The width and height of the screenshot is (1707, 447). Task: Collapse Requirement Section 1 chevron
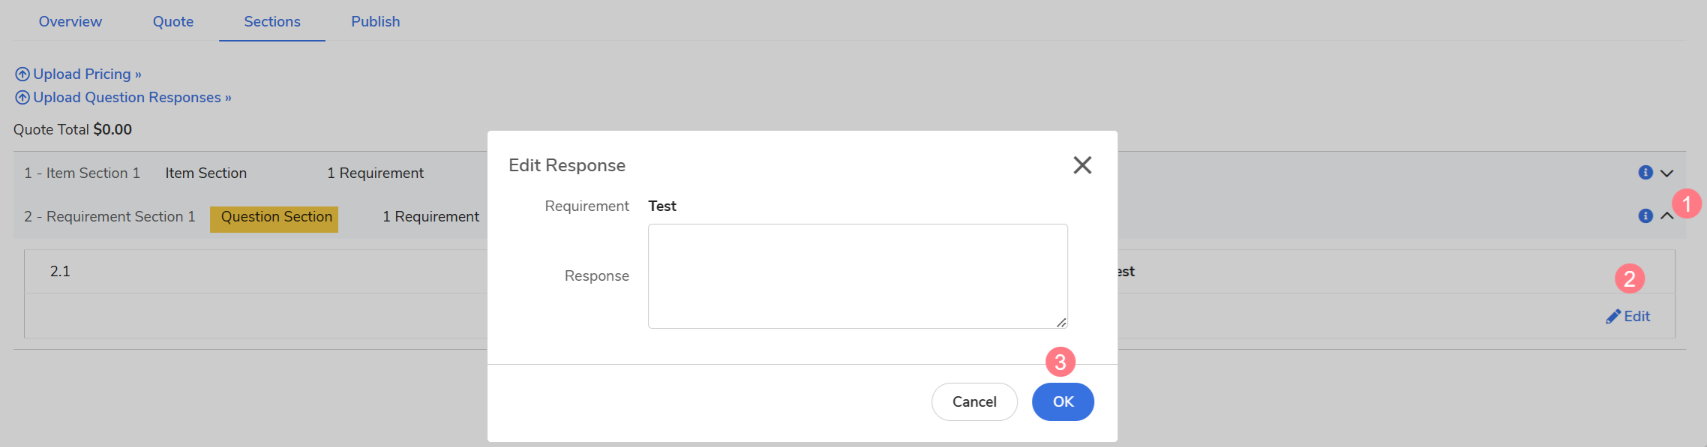pos(1667,216)
